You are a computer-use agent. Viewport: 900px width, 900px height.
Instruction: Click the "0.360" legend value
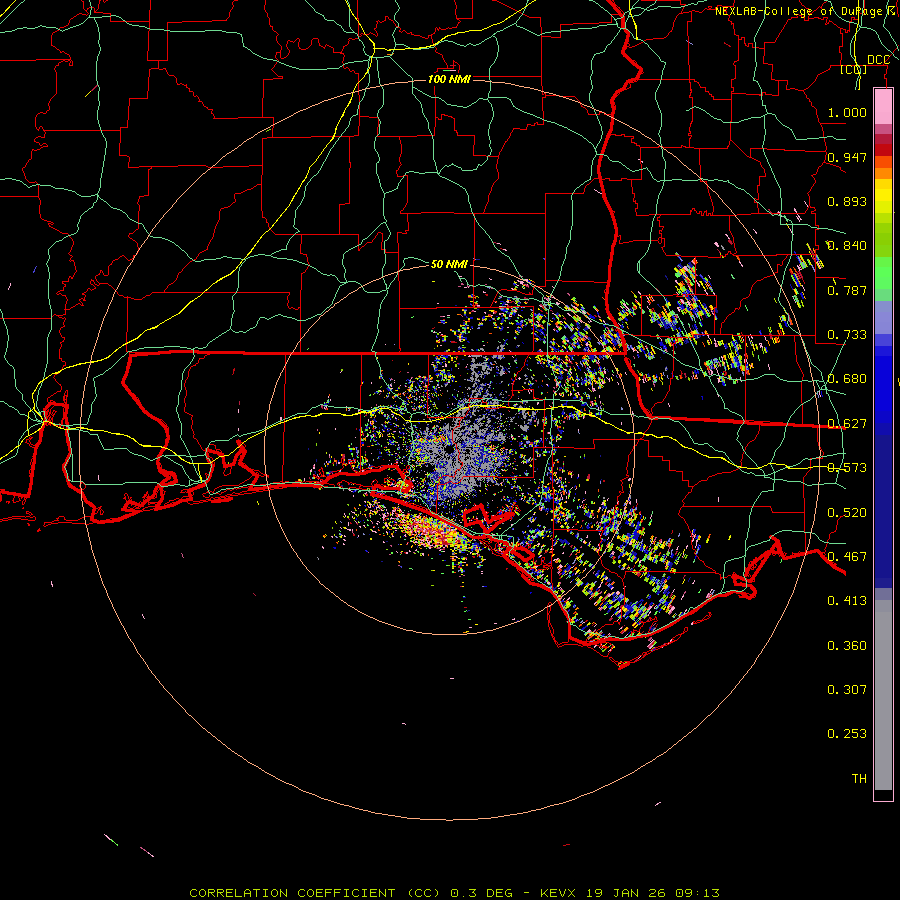(x=847, y=646)
